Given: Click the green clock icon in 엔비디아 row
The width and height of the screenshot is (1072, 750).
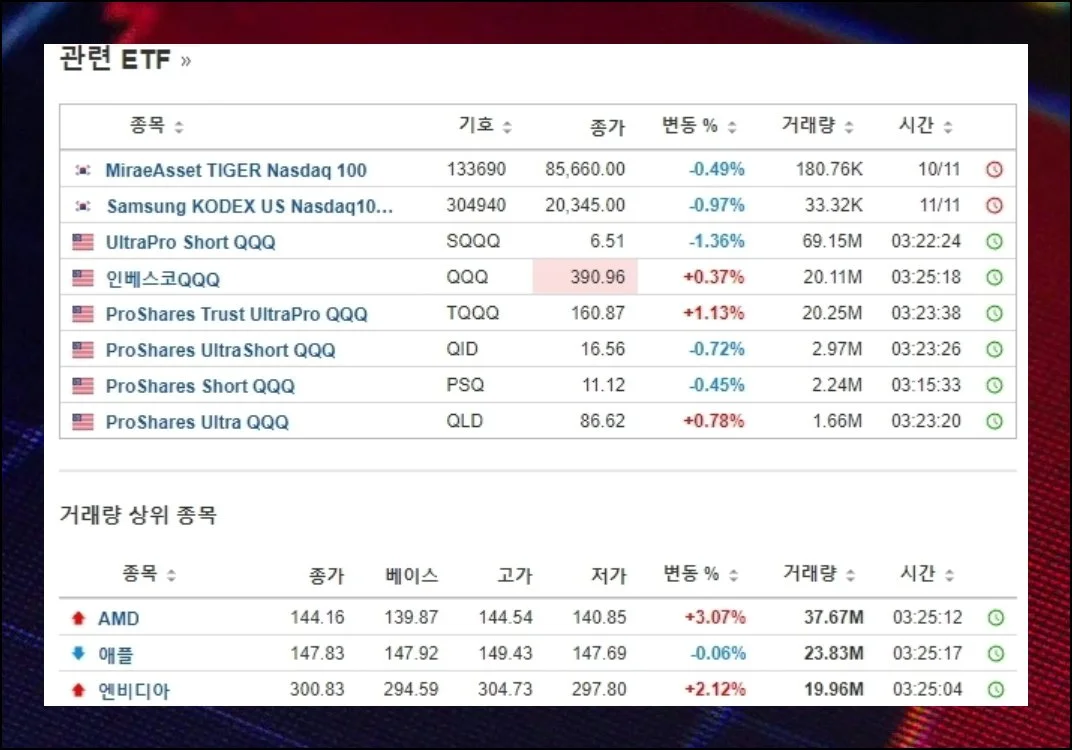Looking at the screenshot, I should (995, 690).
